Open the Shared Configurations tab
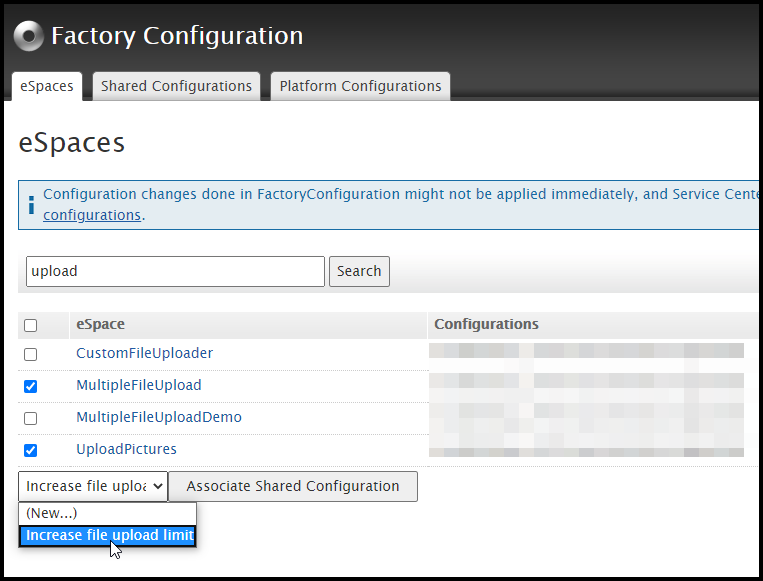 (x=176, y=86)
